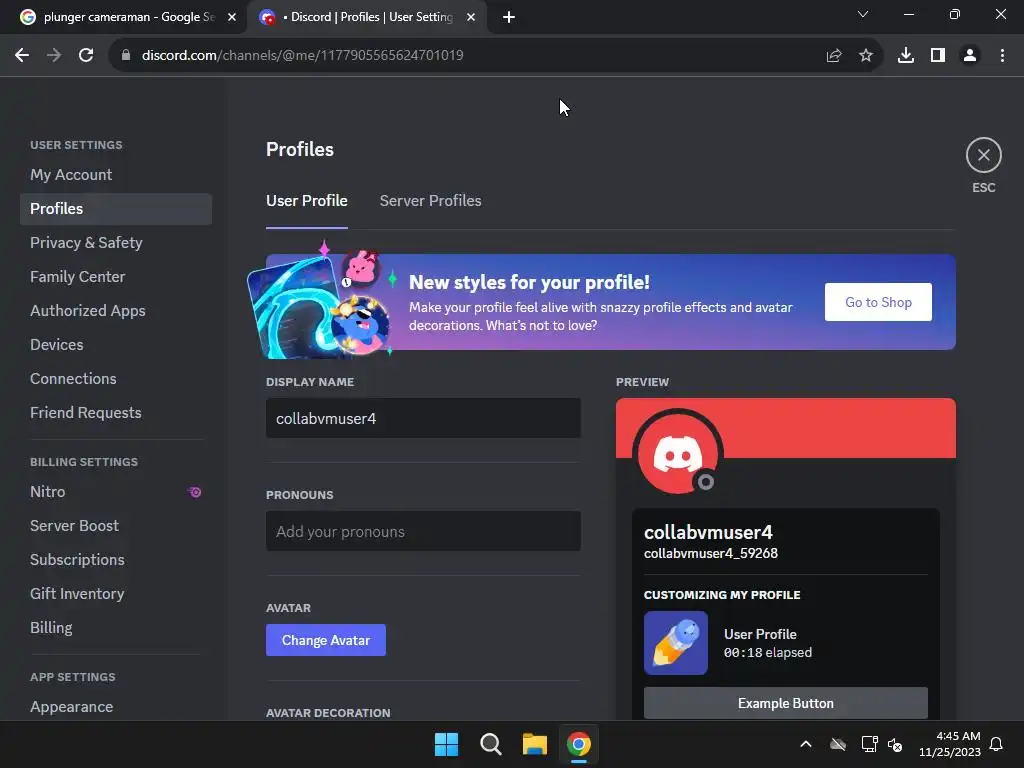Screen dimensions: 1024x768
Task: Click the Example Button in preview
Action: click(x=786, y=703)
